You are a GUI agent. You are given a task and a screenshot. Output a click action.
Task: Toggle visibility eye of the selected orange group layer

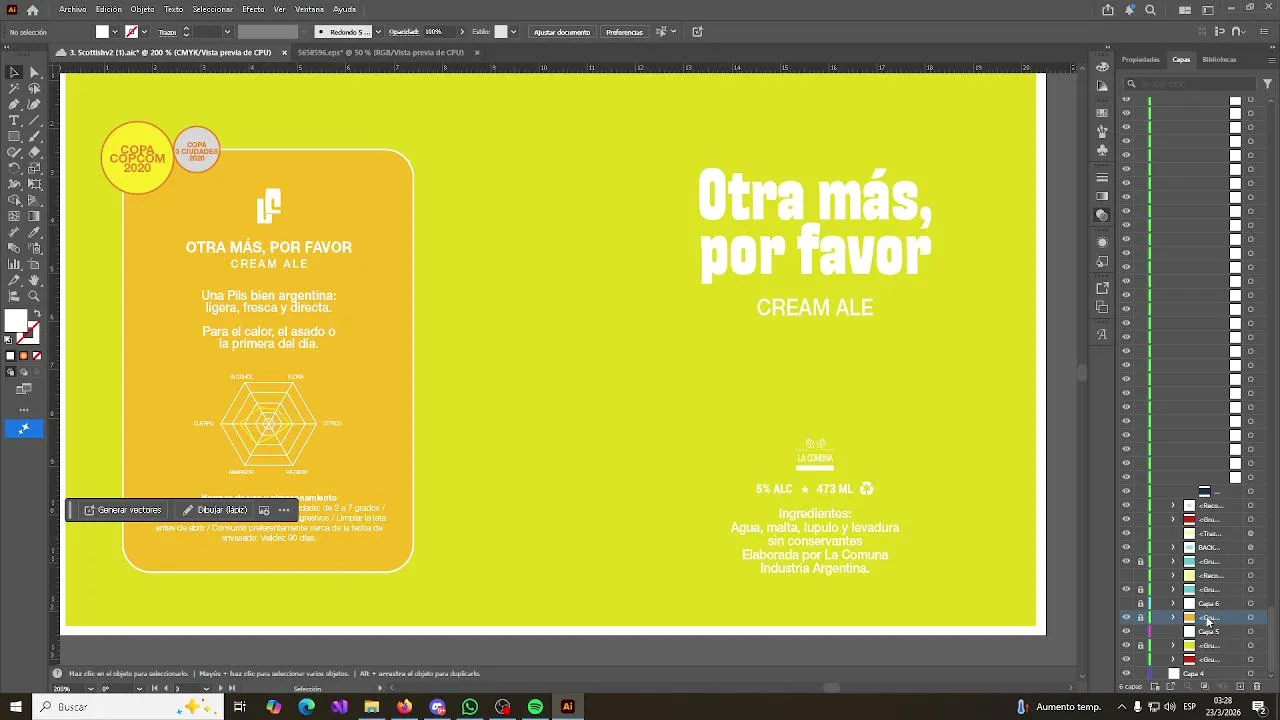(x=1126, y=618)
